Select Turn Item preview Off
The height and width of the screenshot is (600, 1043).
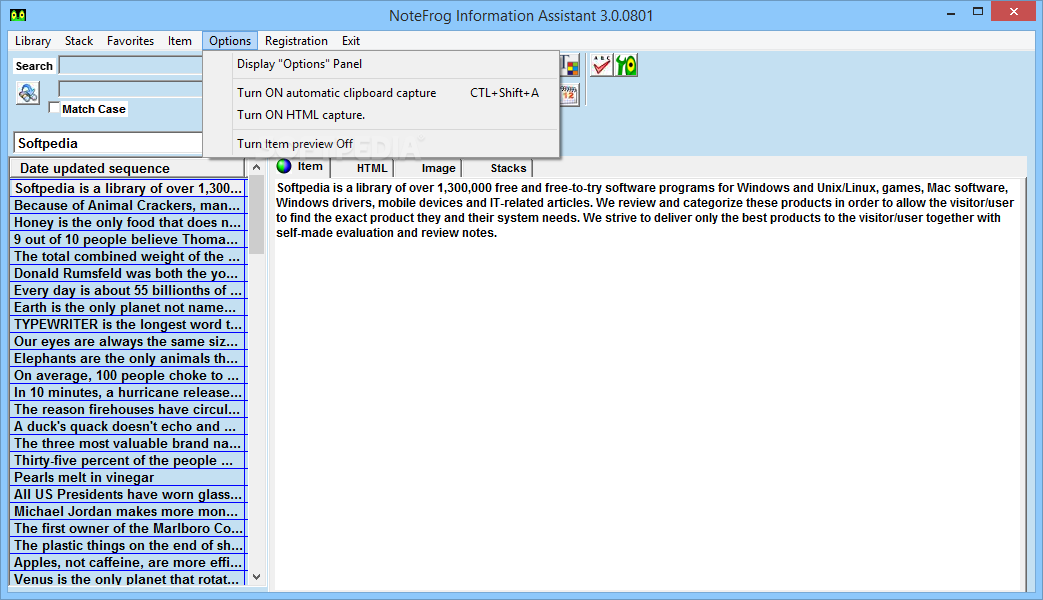point(380,144)
